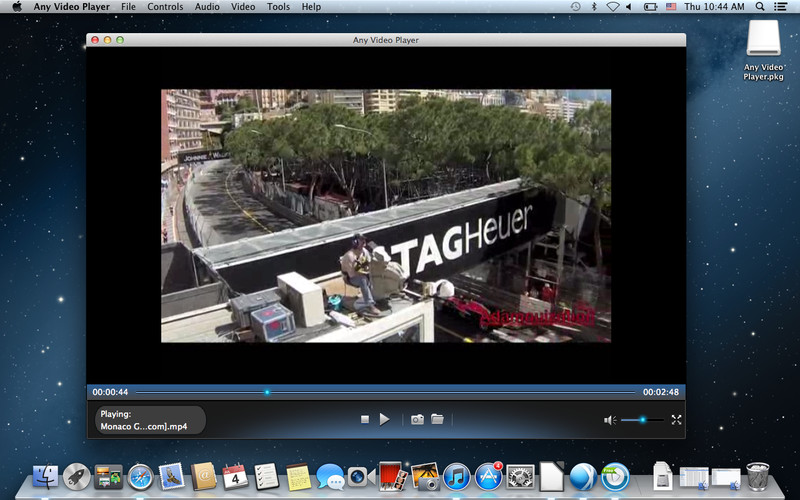Mute audio via the speaker icon
The image size is (800, 500).
click(x=610, y=420)
